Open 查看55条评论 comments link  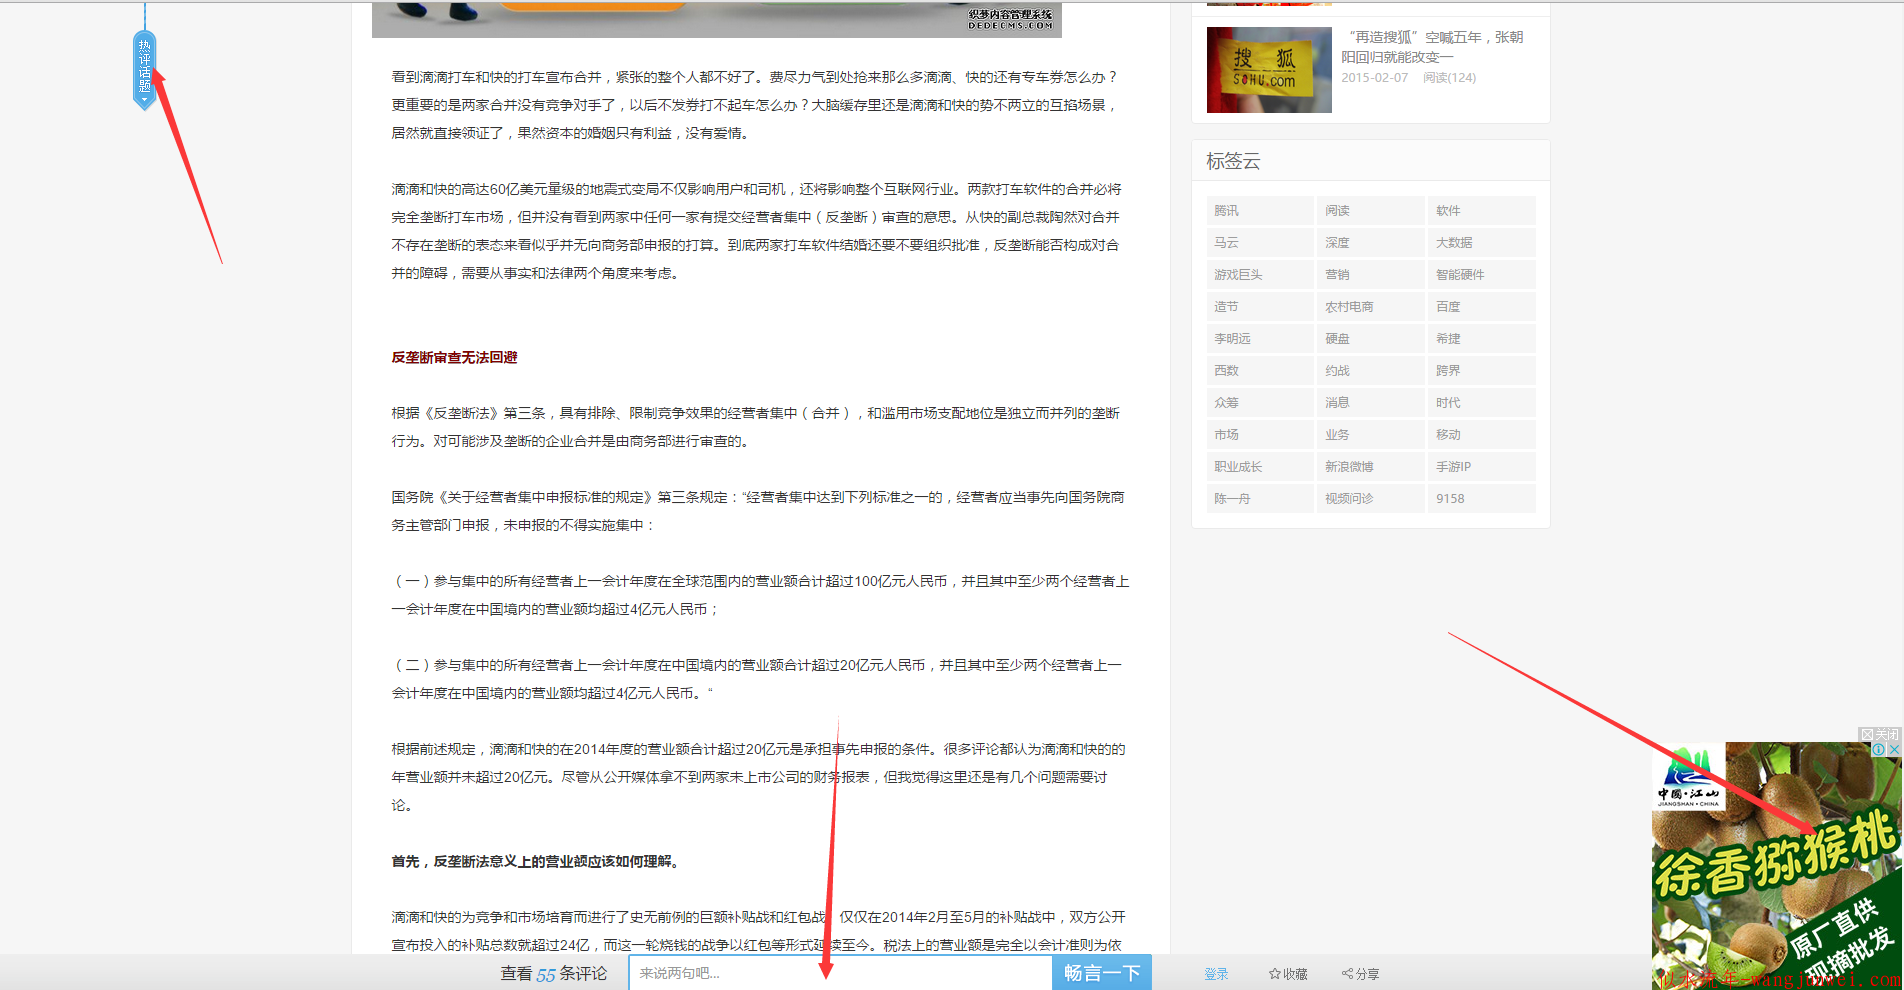(554, 973)
